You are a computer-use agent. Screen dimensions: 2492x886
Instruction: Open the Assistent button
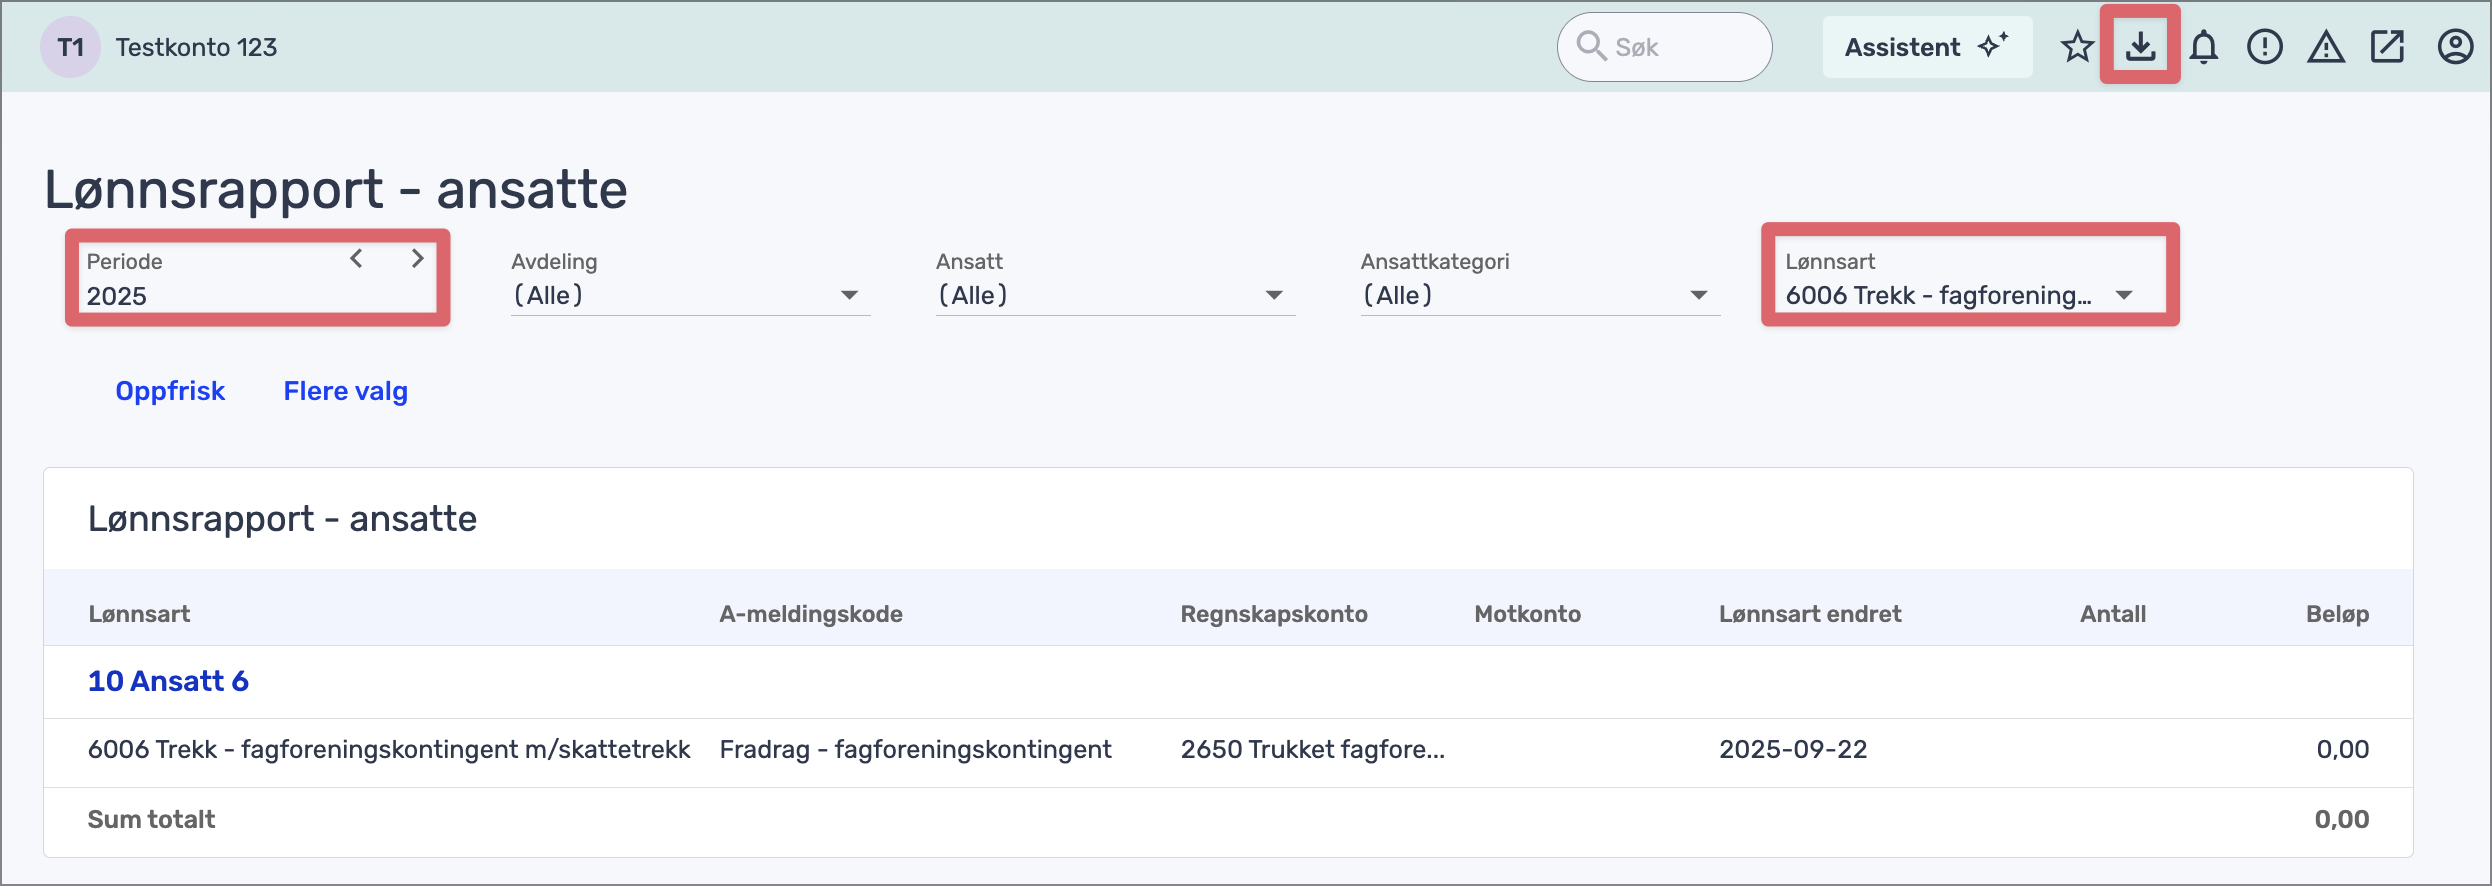click(x=1926, y=47)
